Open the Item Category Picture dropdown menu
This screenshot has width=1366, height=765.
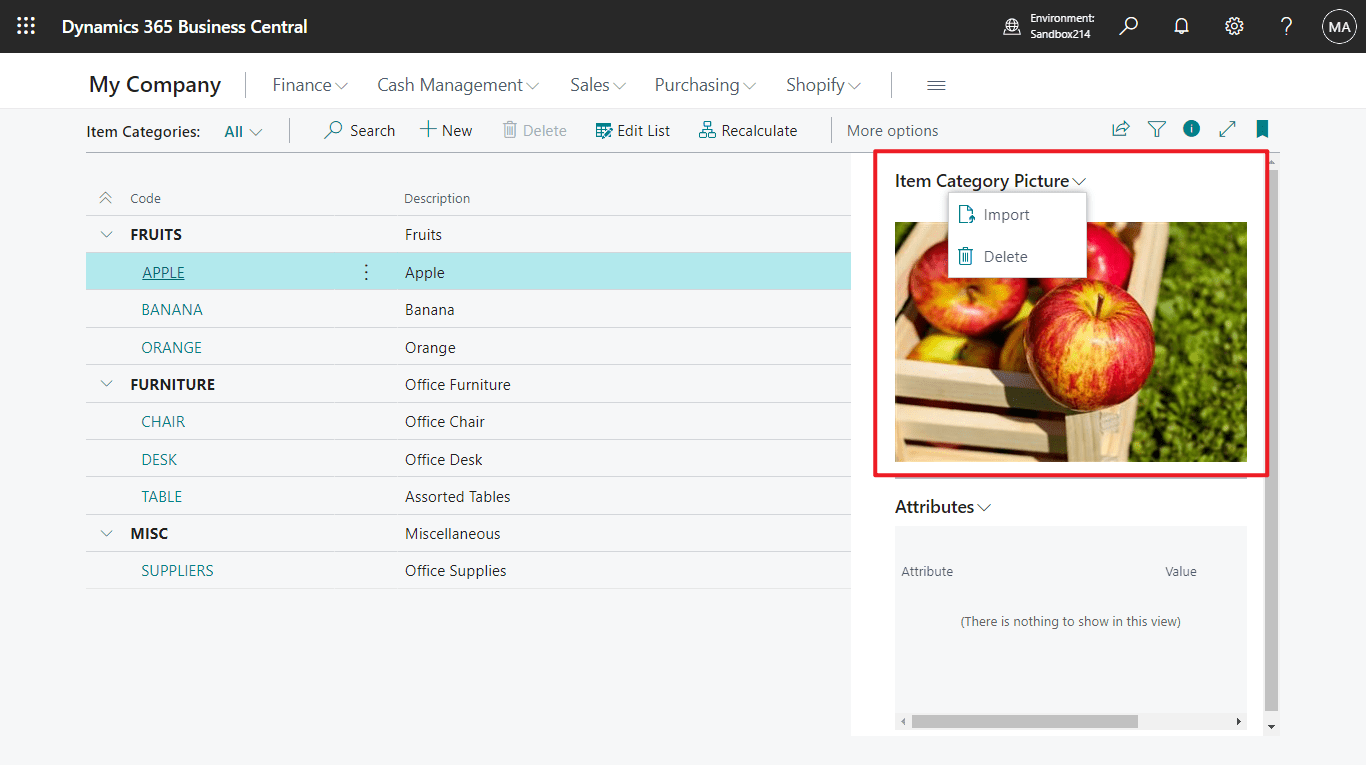(x=1079, y=181)
